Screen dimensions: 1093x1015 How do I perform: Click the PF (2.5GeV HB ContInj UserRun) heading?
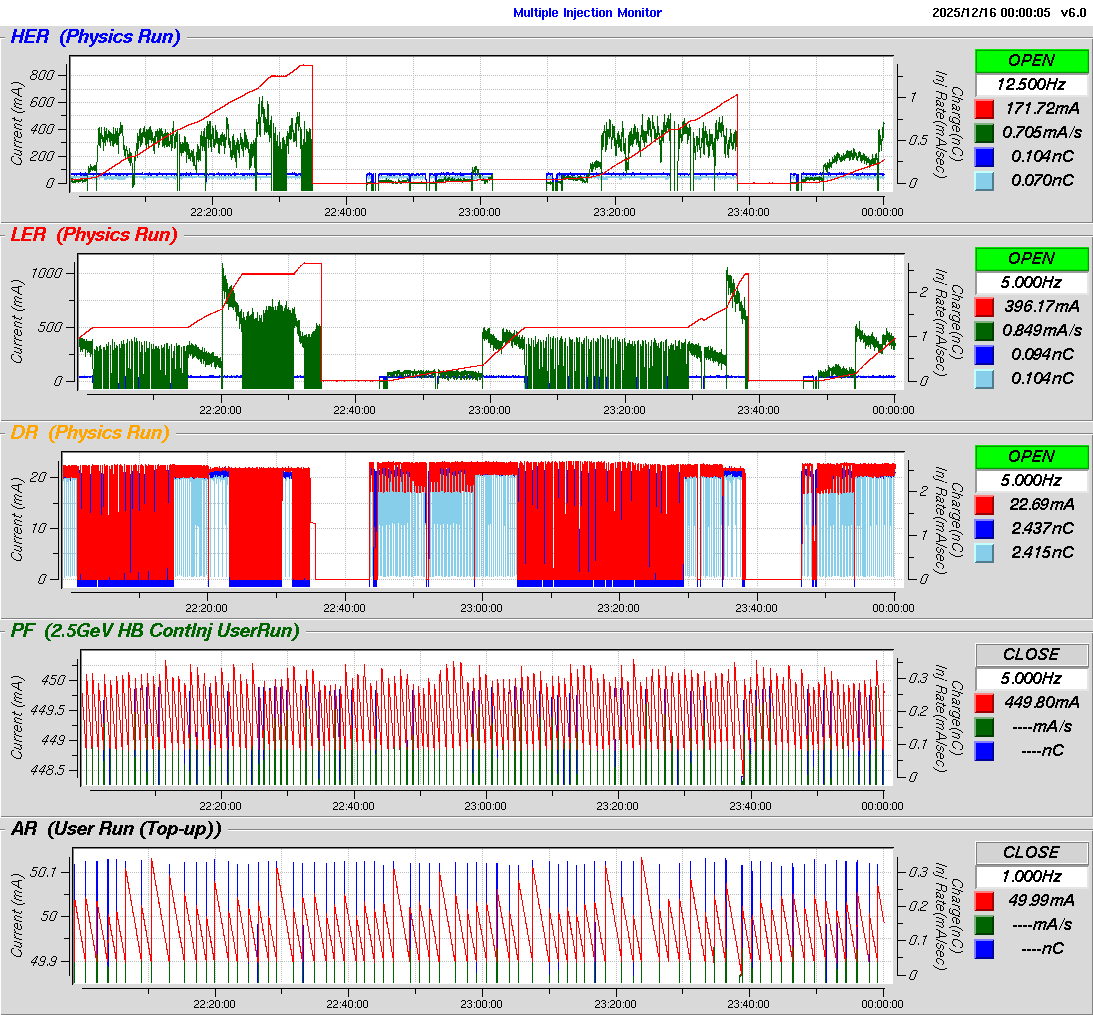[x=155, y=630]
